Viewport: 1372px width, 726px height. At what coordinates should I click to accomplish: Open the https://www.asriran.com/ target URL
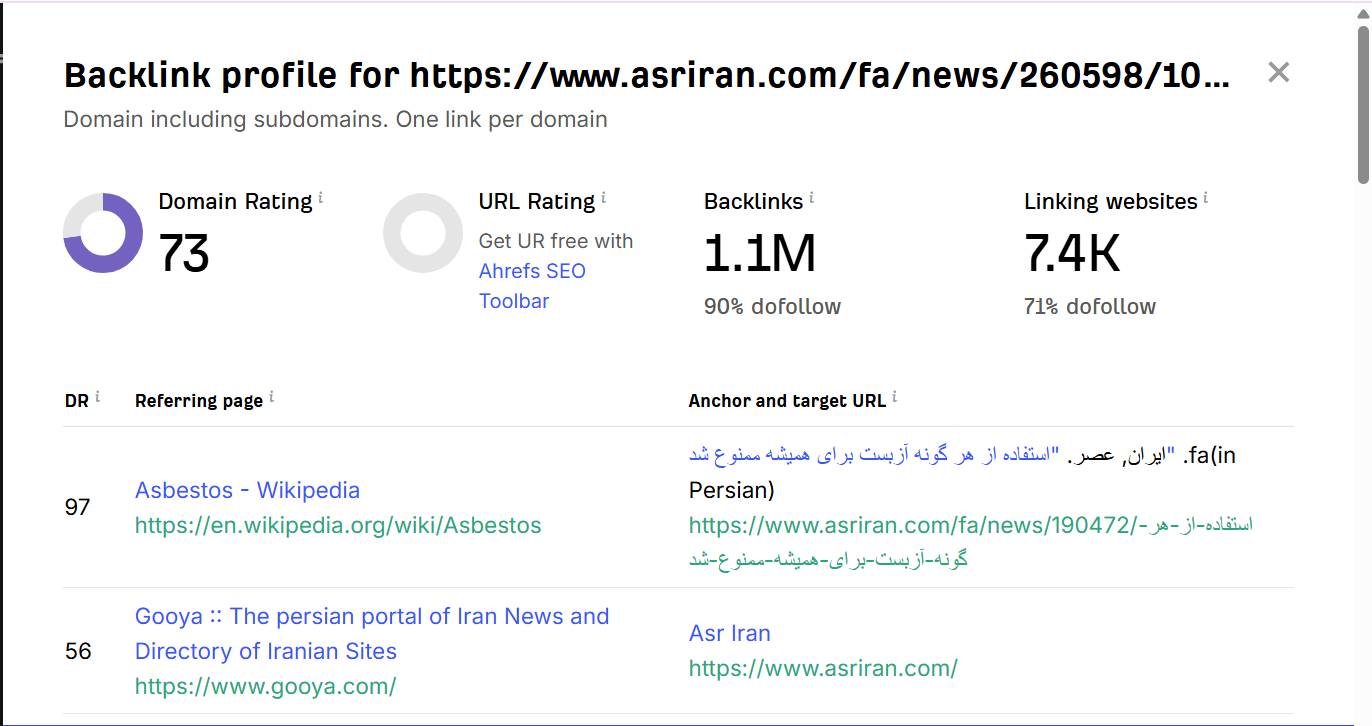point(823,668)
